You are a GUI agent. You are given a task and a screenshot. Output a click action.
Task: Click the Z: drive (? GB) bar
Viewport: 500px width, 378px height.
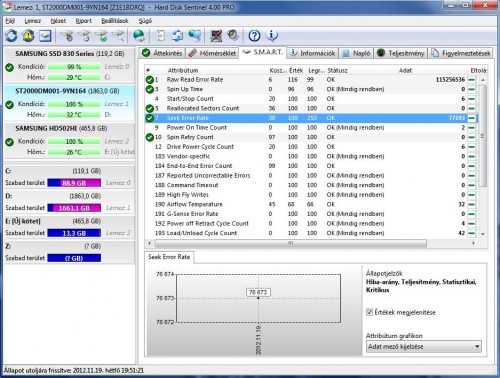[74, 258]
